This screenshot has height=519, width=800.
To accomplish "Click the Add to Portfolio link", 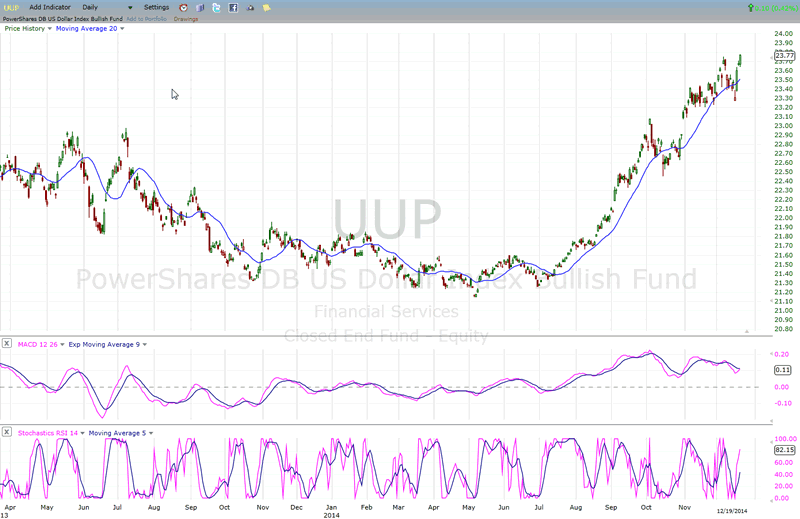I will click(146, 19).
